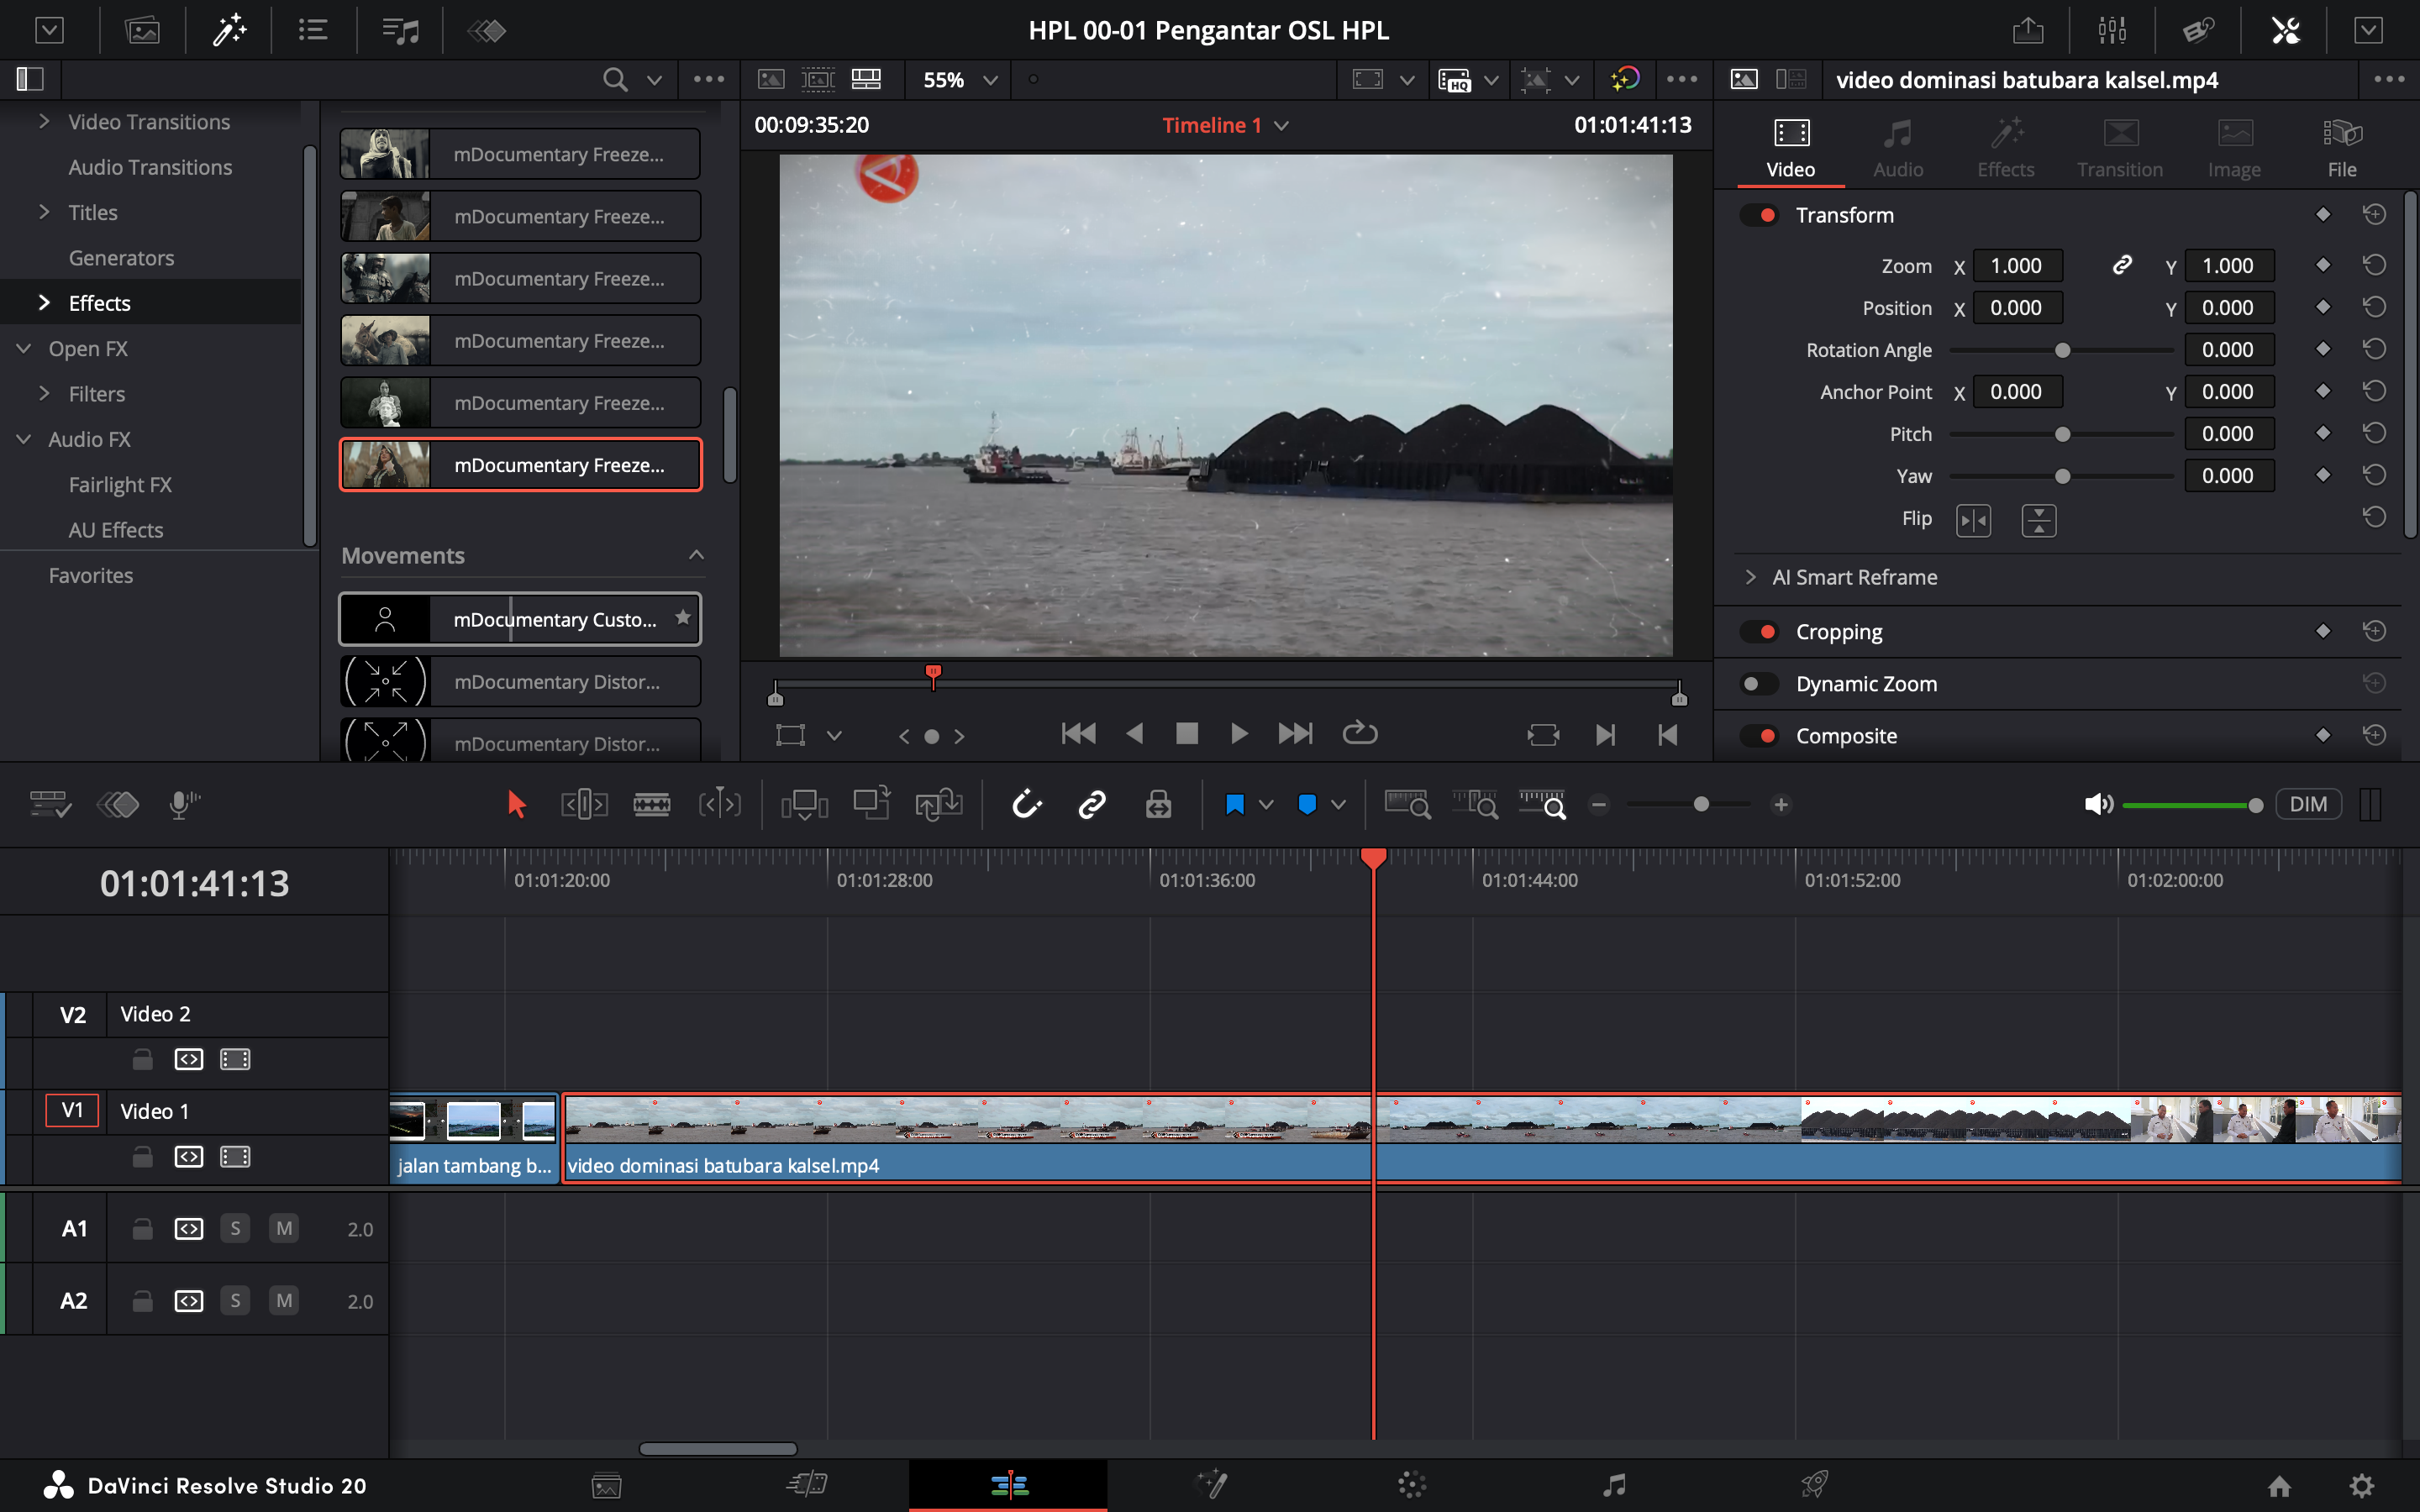Click the blue flag marker icon
Screen dimensions: 2420x1512
tap(1235, 804)
